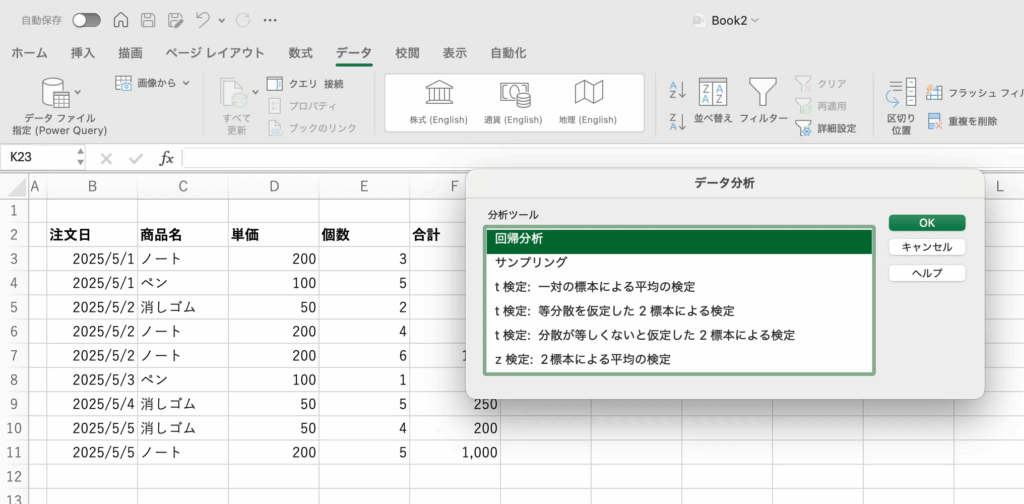Switch to the 描画 tab
Screen dimensions: 1024x504
pos(130,54)
